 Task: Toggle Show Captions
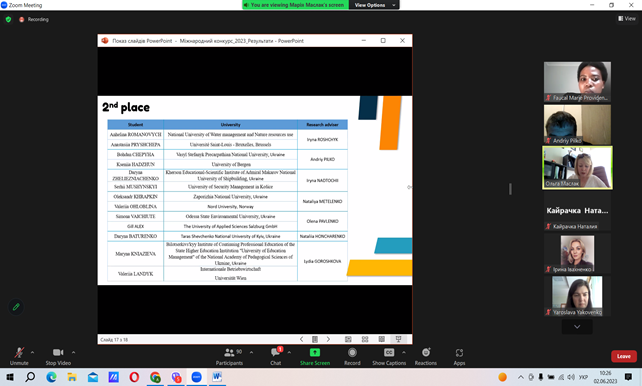coord(389,356)
